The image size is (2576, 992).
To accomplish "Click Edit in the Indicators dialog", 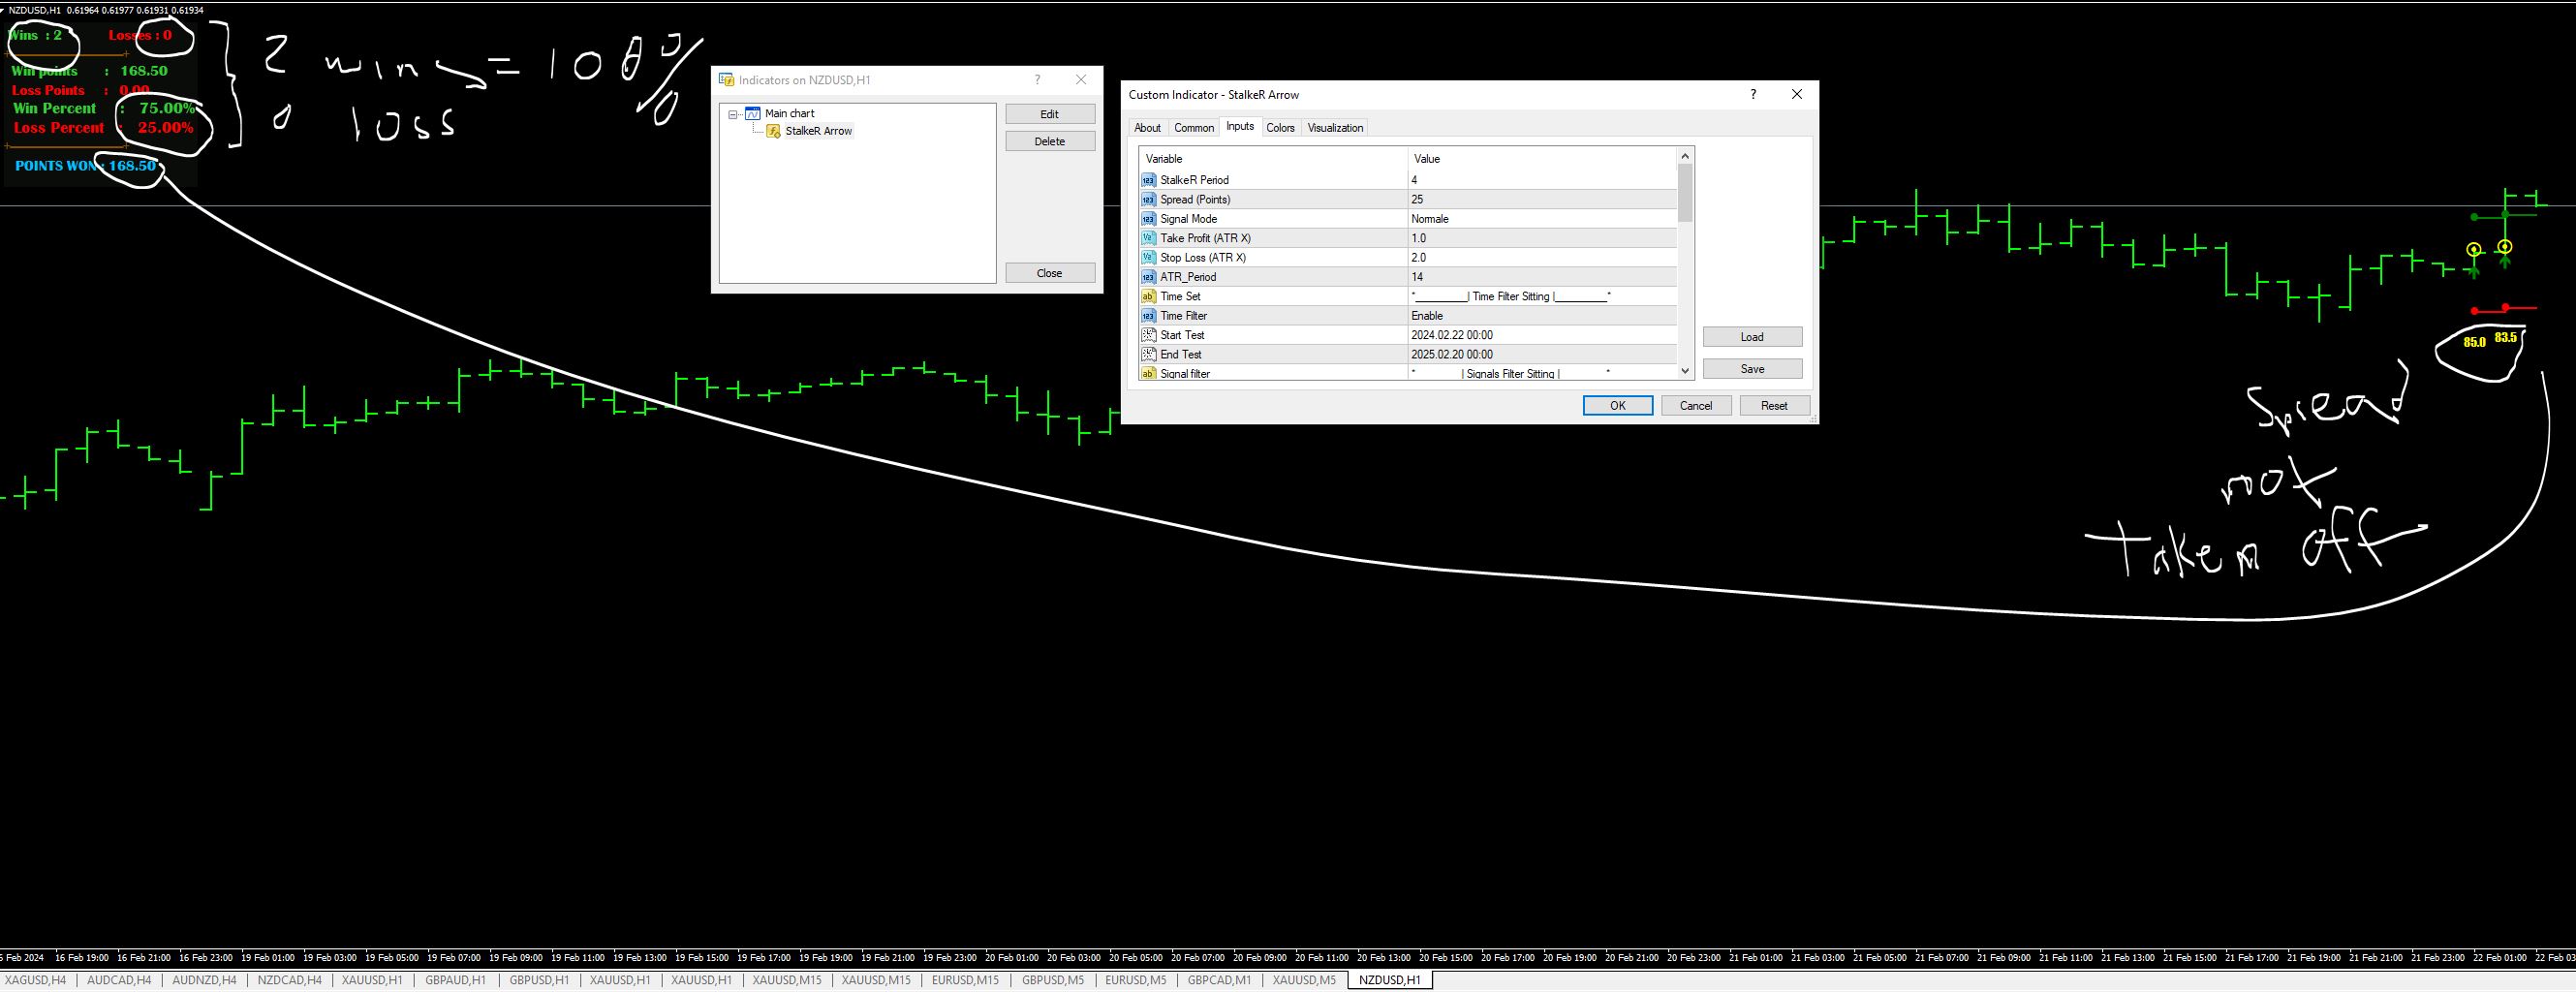I will pos(1049,113).
